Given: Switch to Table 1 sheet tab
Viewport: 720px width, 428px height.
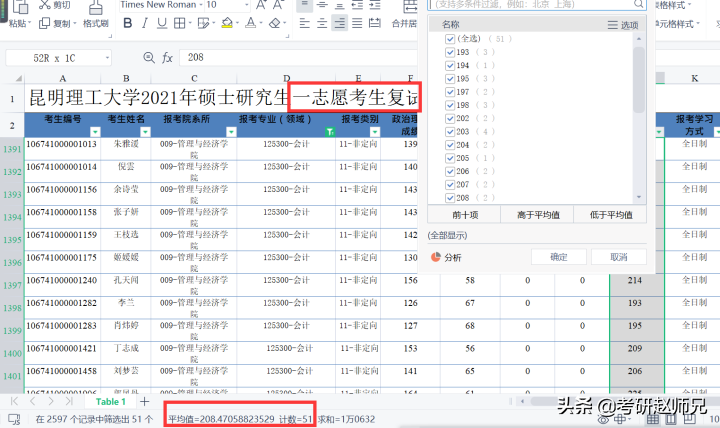Looking at the screenshot, I should [111, 402].
